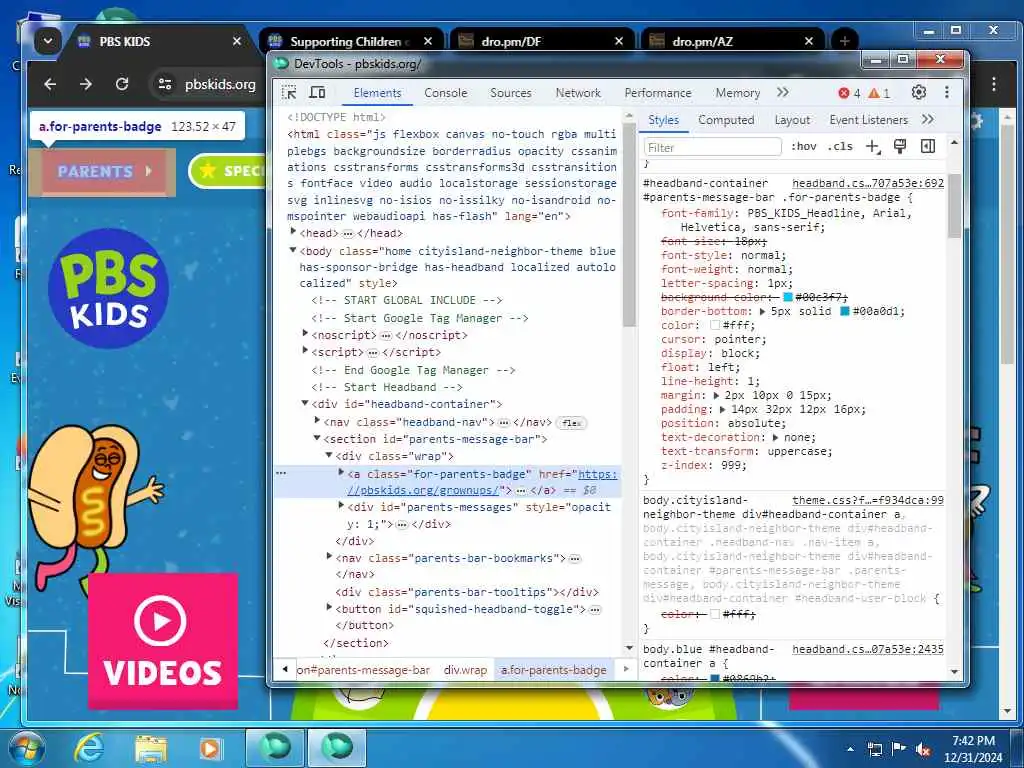
Task: Show more DevTools panels chevron
Action: 783,93
